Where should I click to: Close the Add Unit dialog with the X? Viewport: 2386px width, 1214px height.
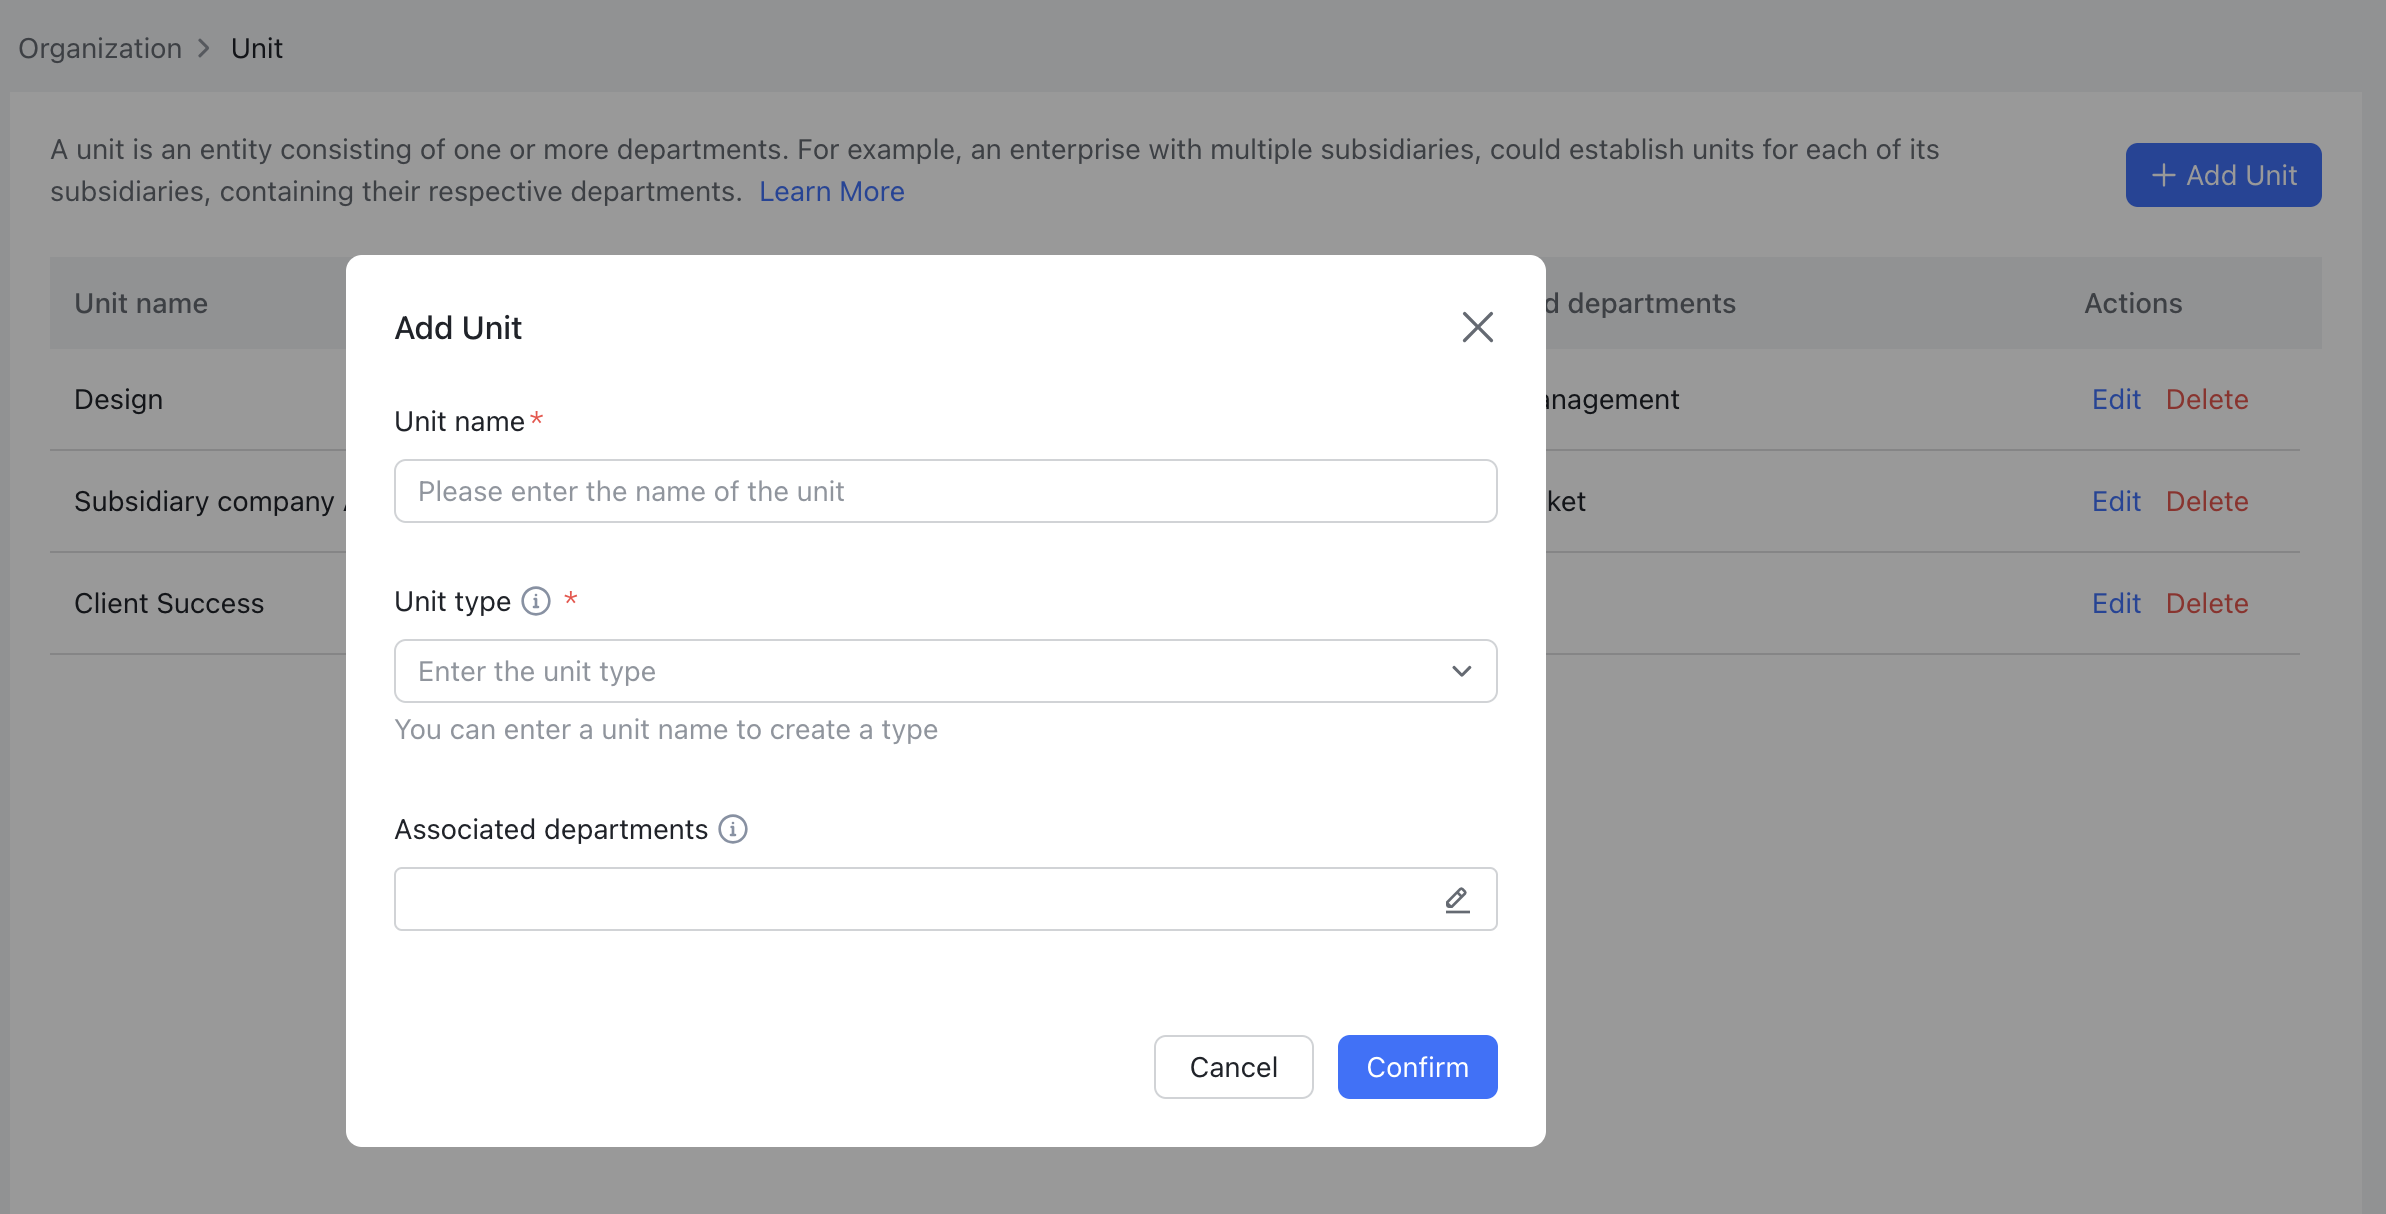click(1478, 327)
